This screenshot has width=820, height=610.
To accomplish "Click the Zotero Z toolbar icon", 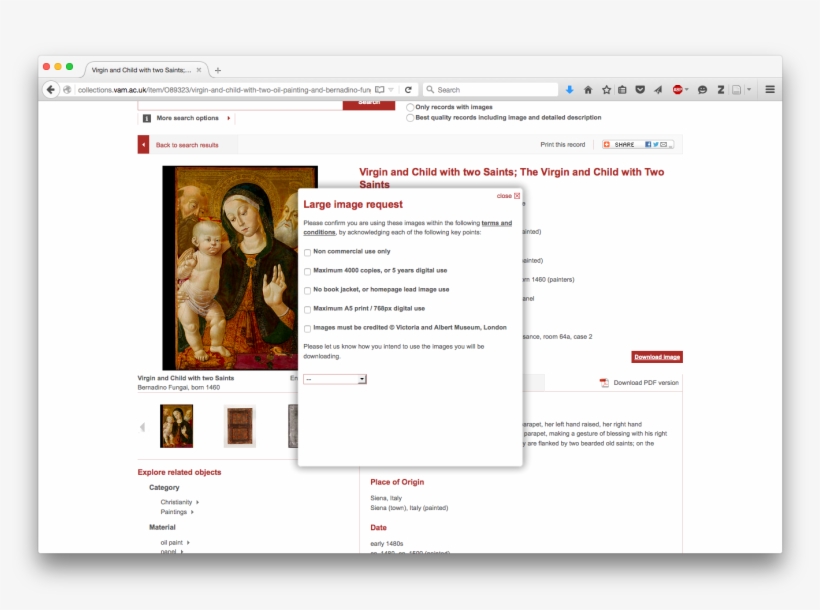I will (721, 89).
